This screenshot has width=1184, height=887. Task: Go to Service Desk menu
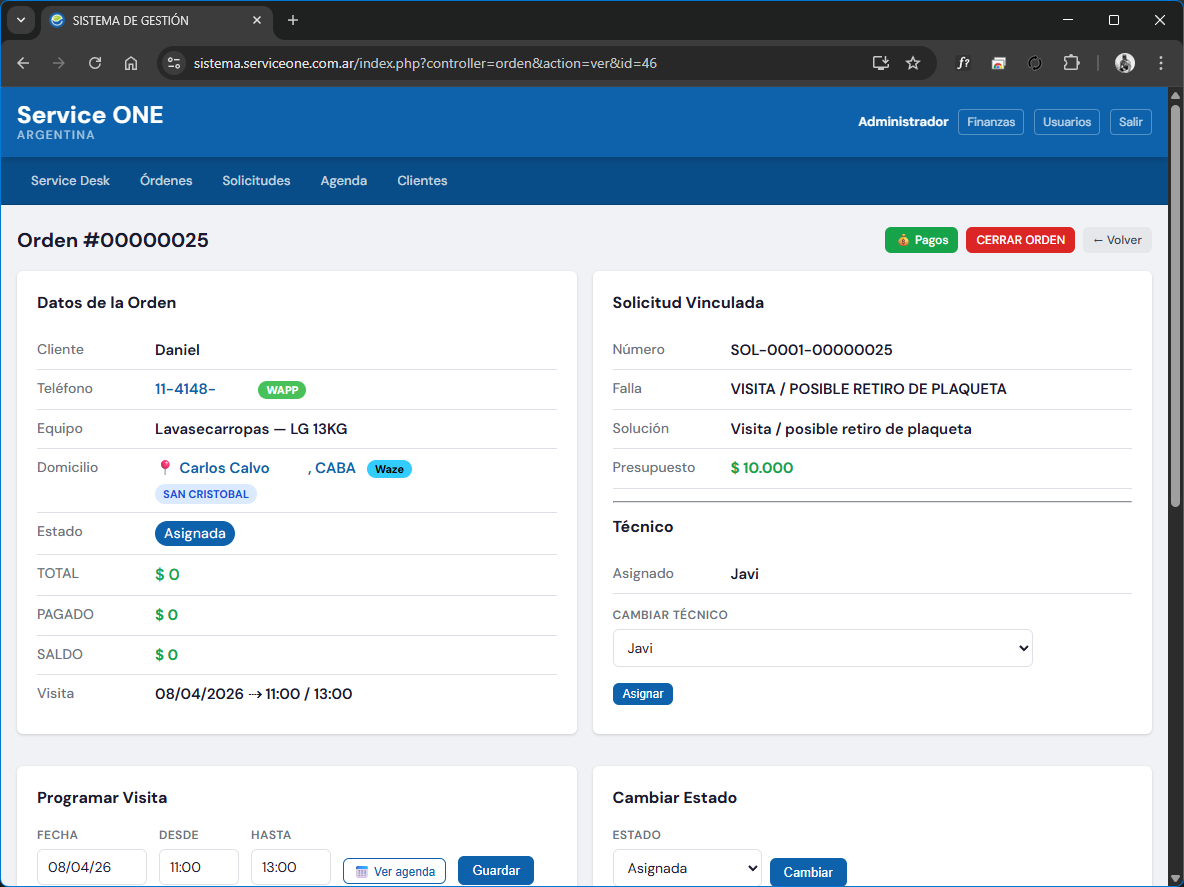click(70, 181)
